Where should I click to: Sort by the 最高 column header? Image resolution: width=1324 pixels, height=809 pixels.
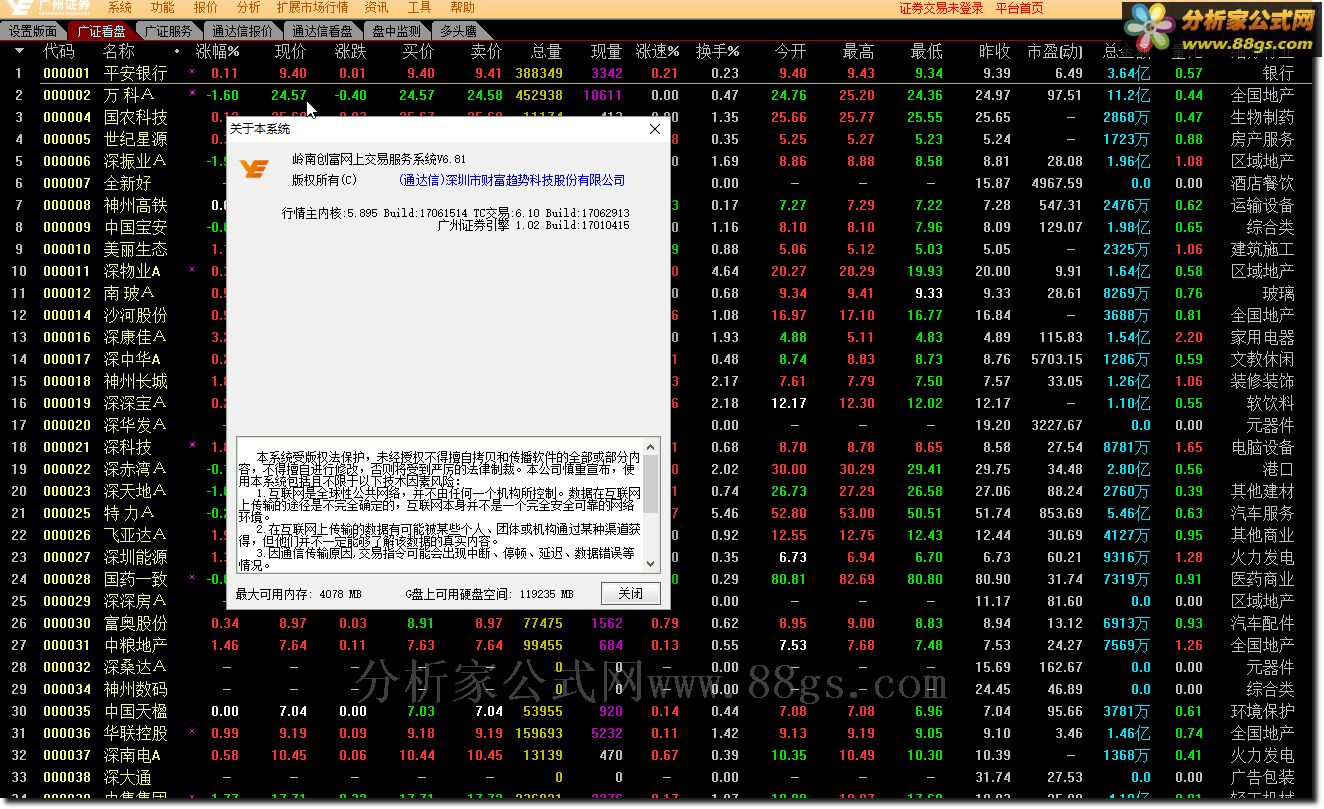[858, 51]
